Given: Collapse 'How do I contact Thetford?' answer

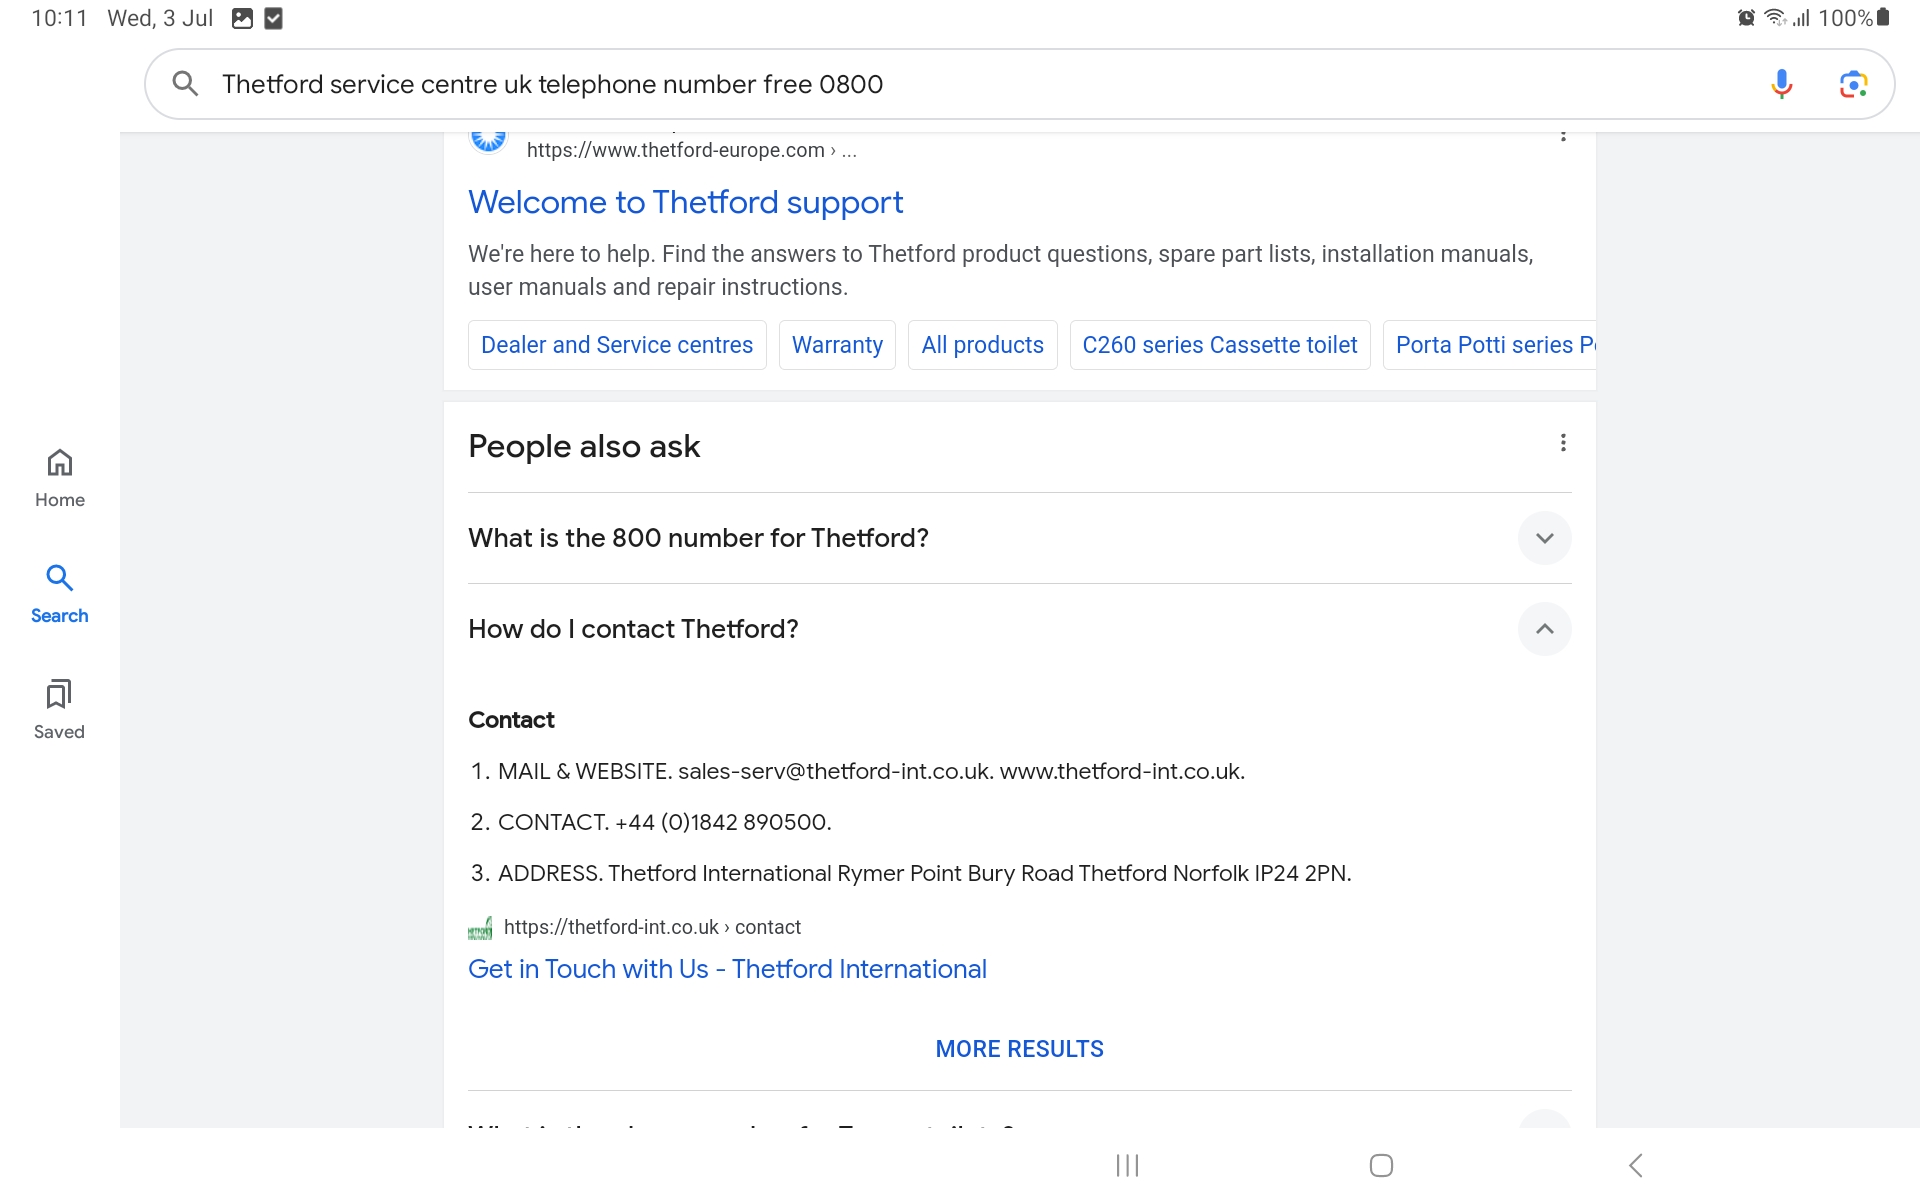Looking at the screenshot, I should [1544, 629].
